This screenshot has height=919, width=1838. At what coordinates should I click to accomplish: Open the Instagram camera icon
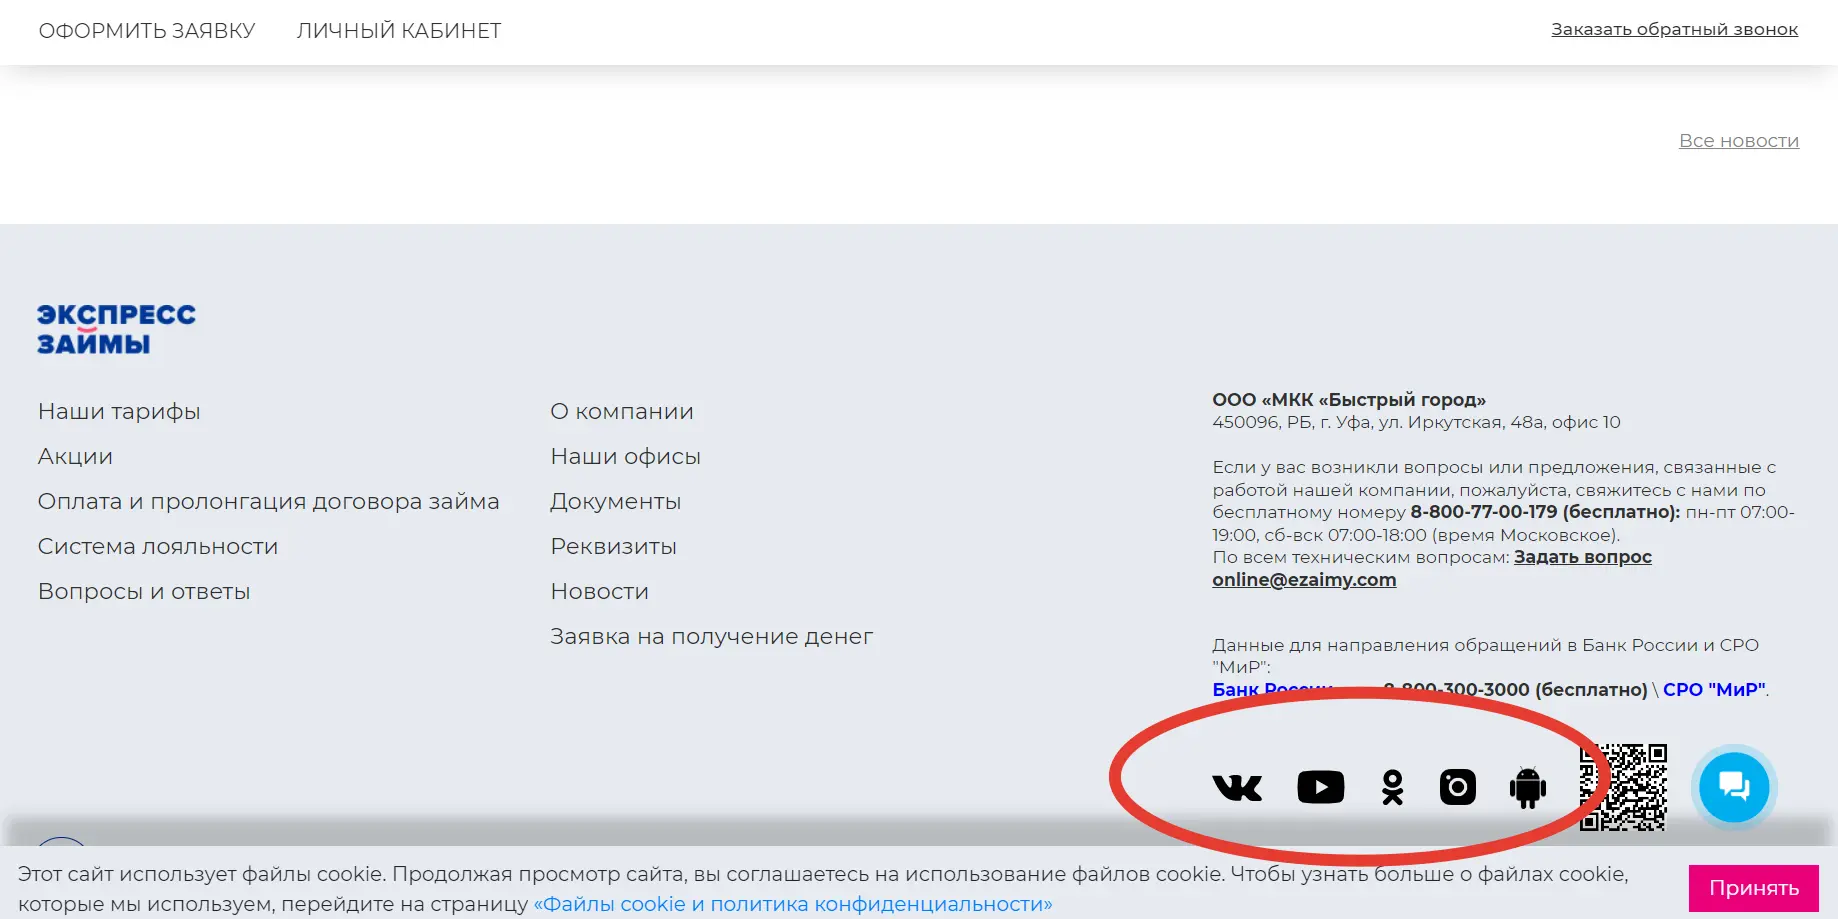click(x=1457, y=787)
